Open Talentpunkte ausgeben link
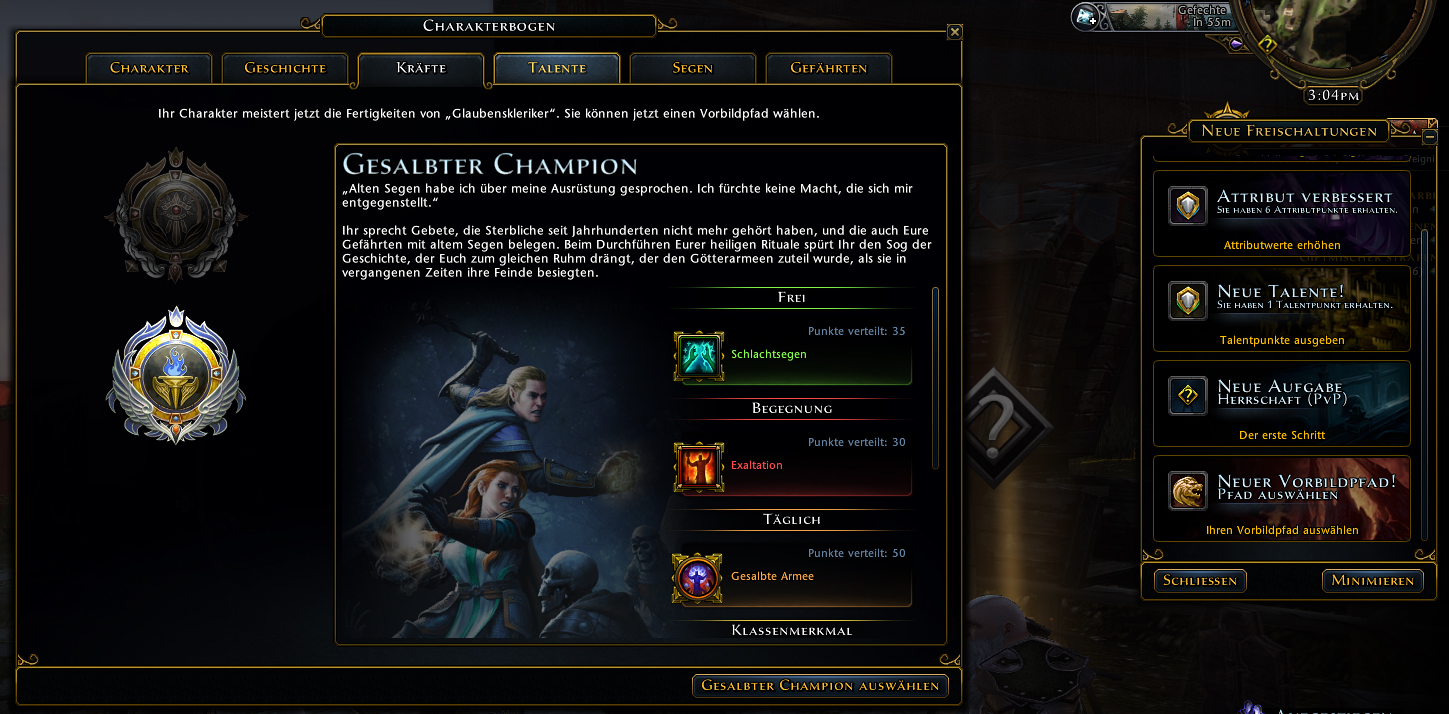Image resolution: width=1449 pixels, height=714 pixels. tap(1282, 340)
